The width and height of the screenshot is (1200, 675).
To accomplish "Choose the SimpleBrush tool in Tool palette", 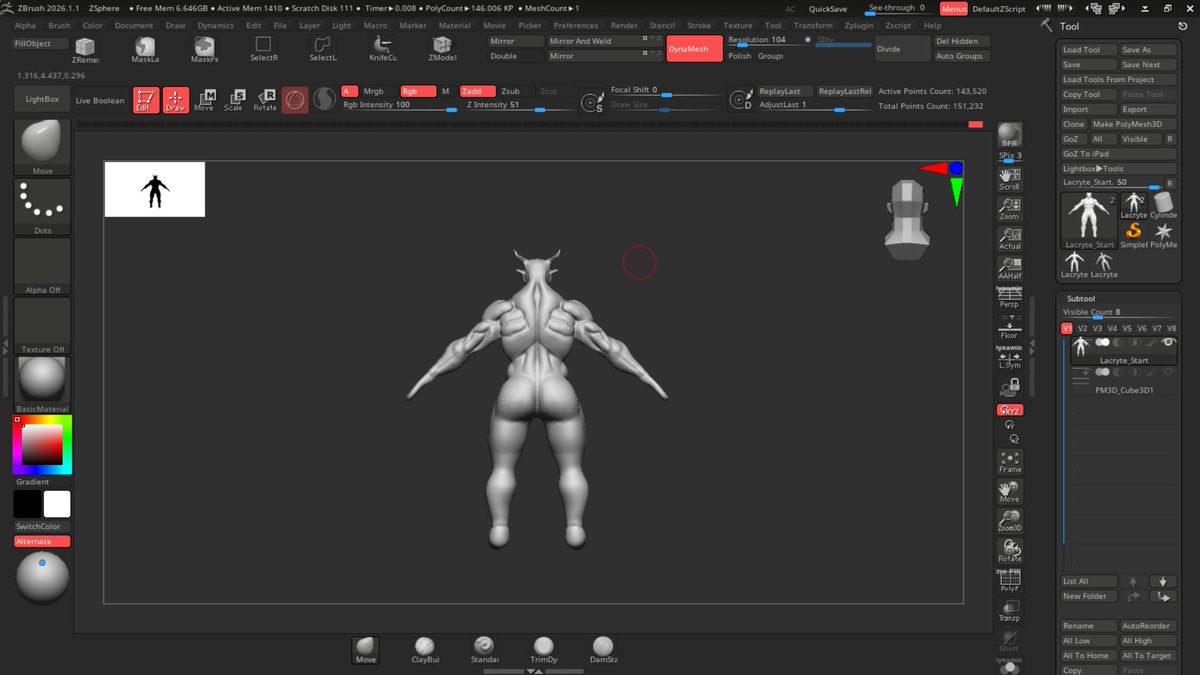I will tap(1134, 235).
